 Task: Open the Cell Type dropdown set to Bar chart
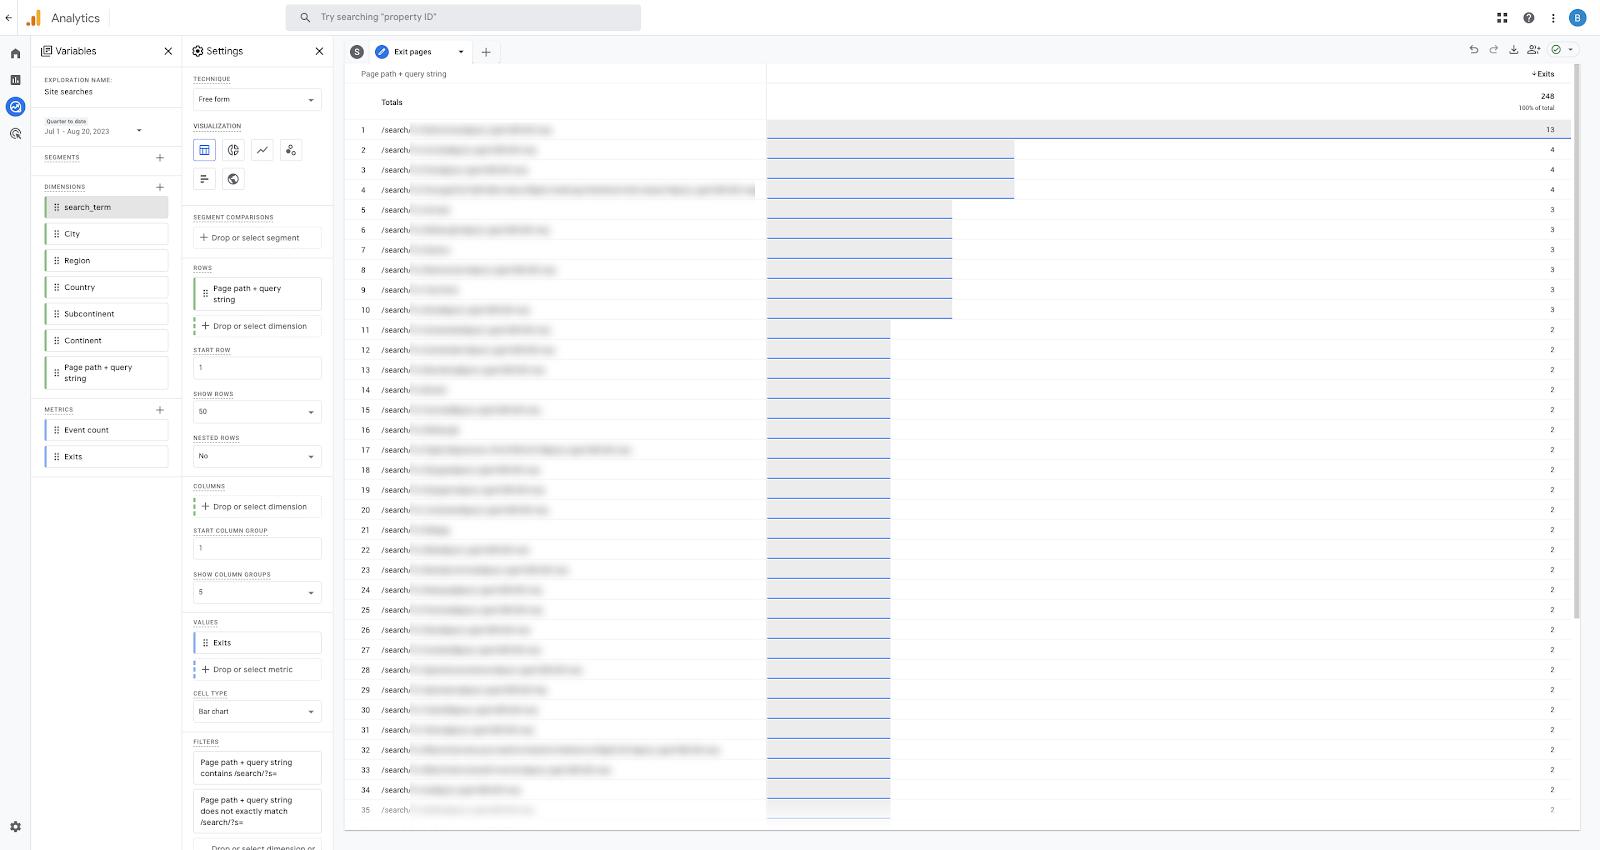coord(257,712)
